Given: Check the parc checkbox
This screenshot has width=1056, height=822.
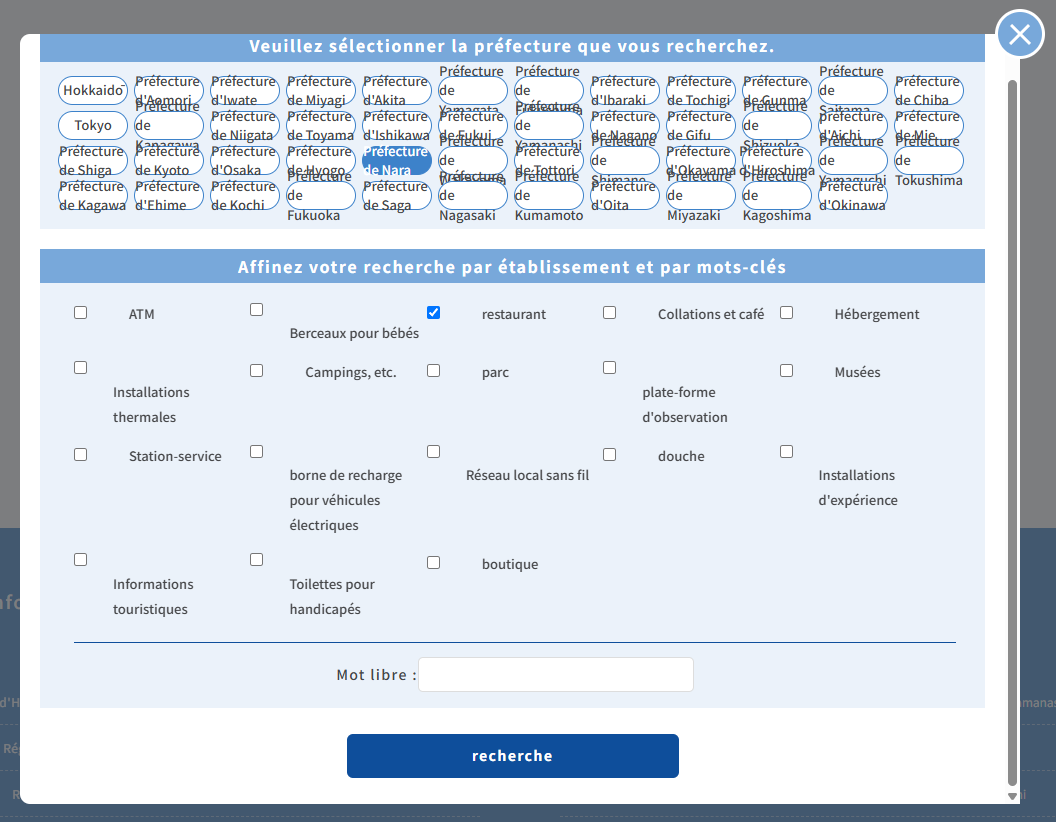Looking at the screenshot, I should click(433, 371).
